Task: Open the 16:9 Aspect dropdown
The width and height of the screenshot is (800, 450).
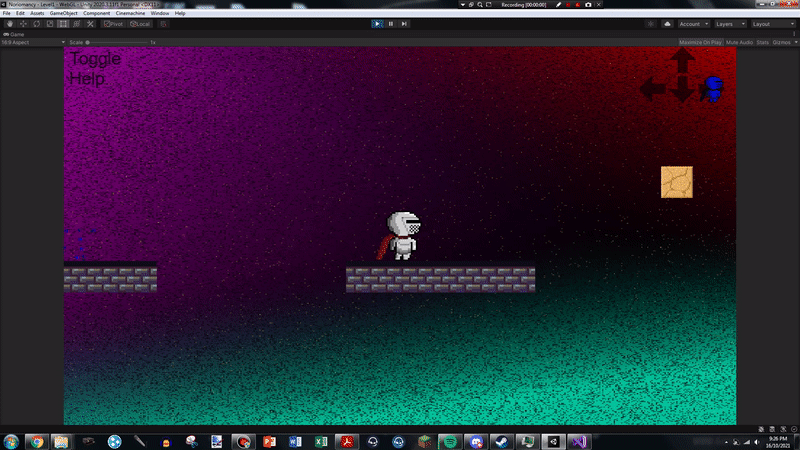Action: pyautogui.click(x=33, y=42)
